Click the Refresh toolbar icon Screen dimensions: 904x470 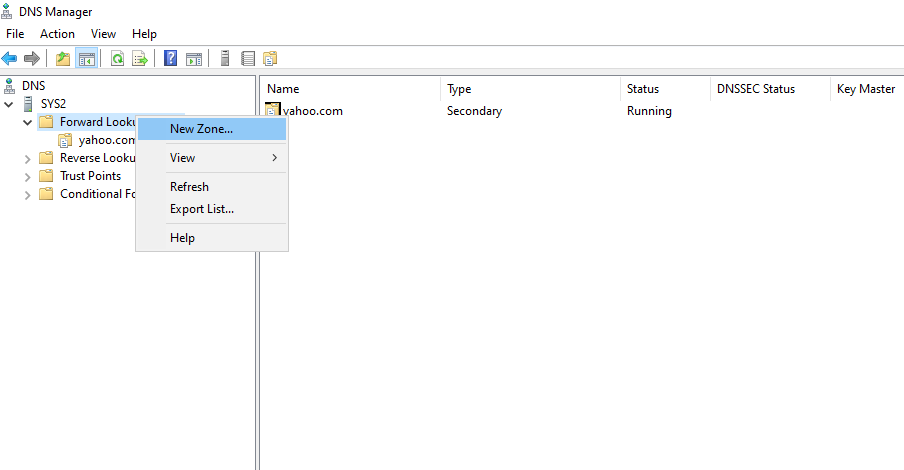tap(118, 58)
